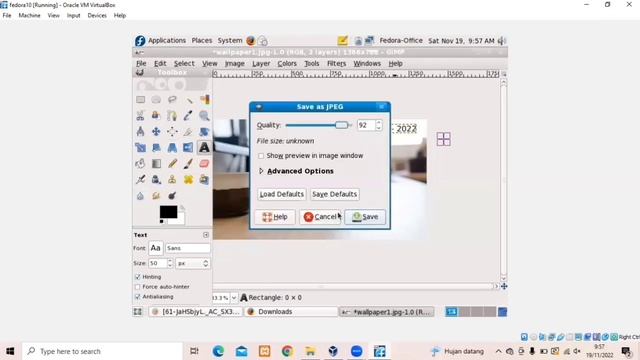The width and height of the screenshot is (640, 360).
Task: Select the Alignment tool
Action: (172, 131)
